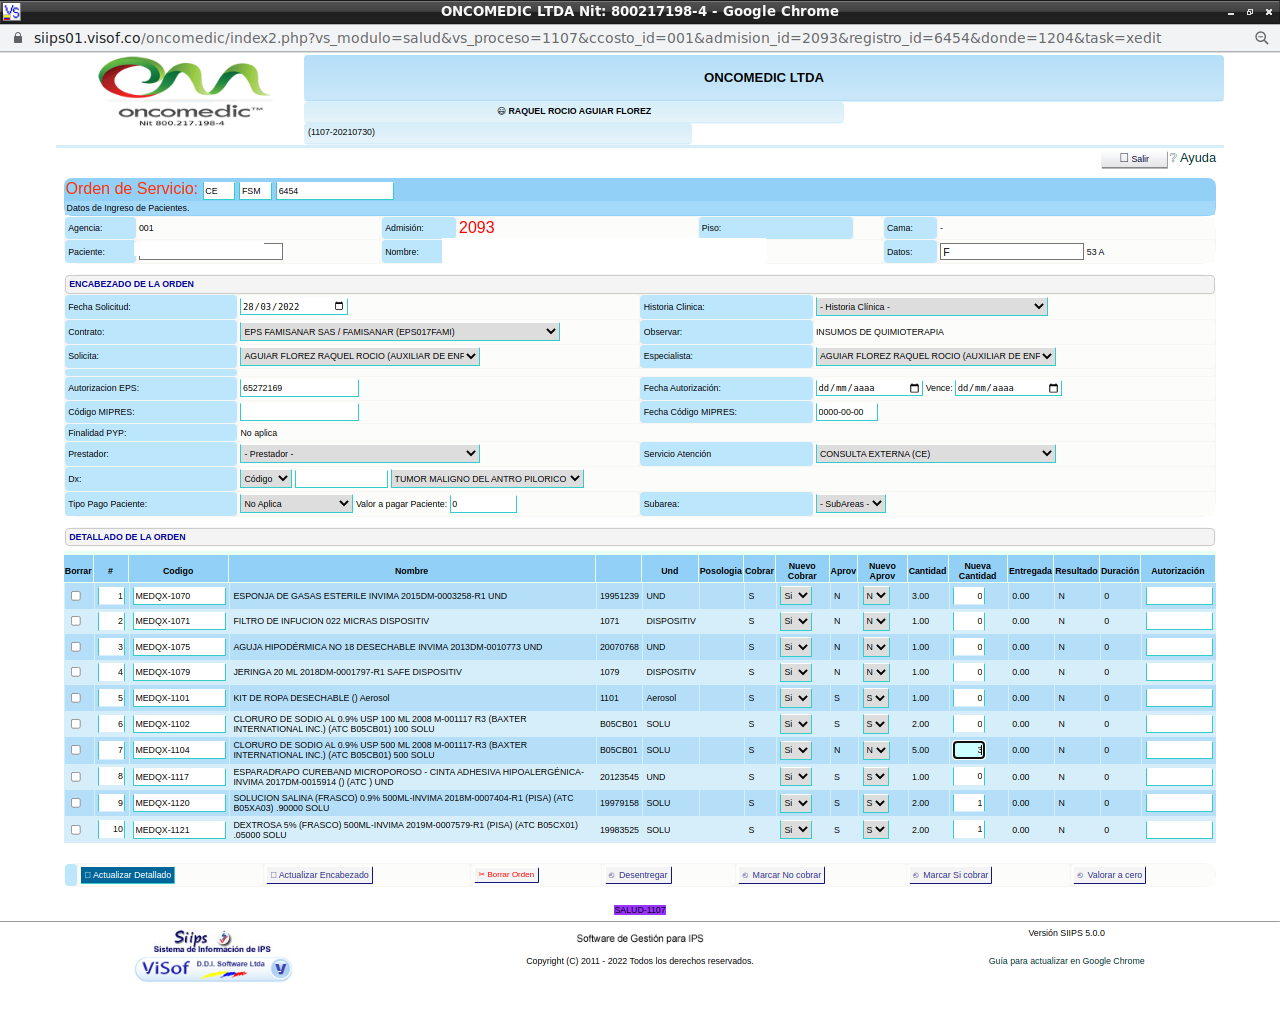Click the site security padlock icon
Viewport: 1280px width, 1024px height.
(x=17, y=38)
